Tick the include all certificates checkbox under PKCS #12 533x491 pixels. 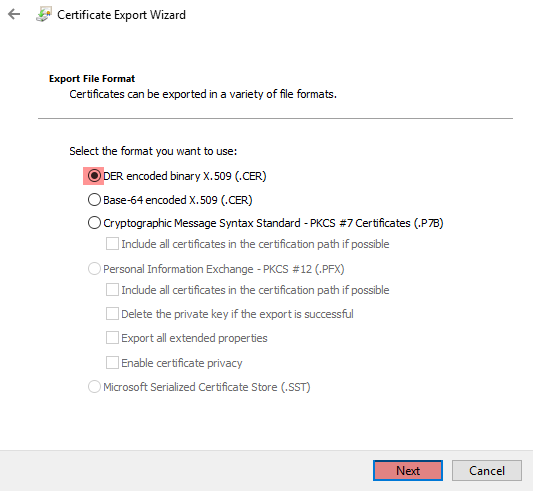tap(112, 290)
